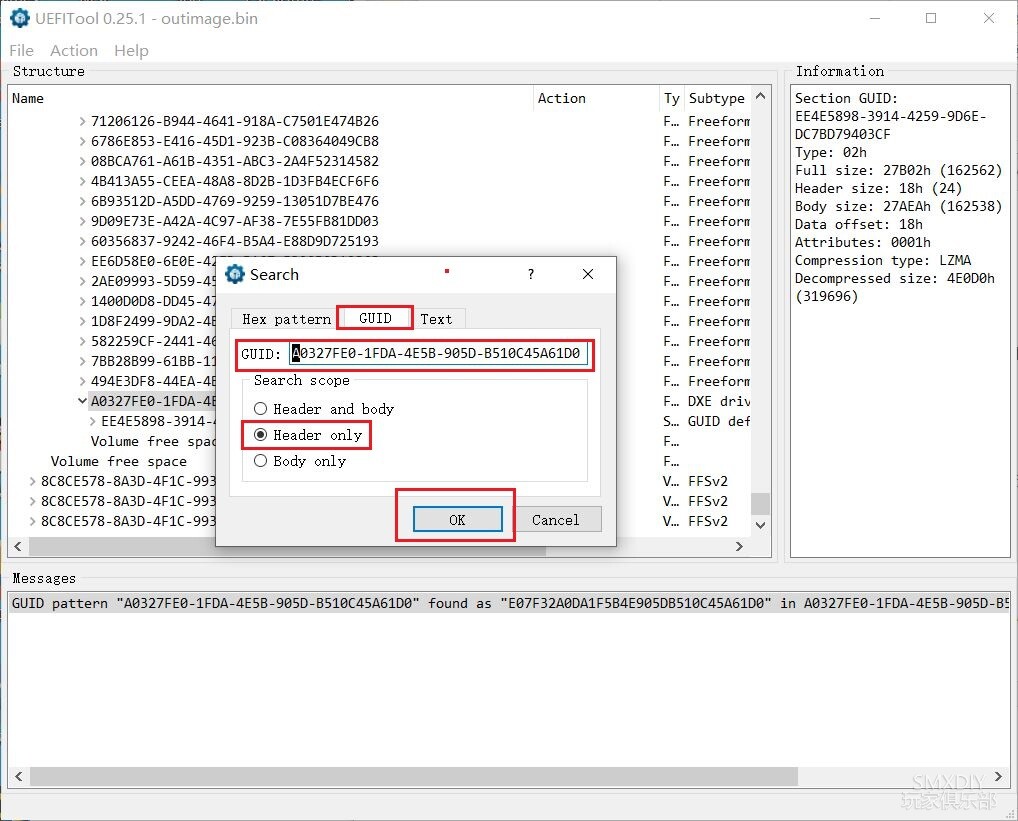The width and height of the screenshot is (1018, 821).
Task: Click the Messages panel horizontal scrollbar thumb
Action: [x=414, y=776]
